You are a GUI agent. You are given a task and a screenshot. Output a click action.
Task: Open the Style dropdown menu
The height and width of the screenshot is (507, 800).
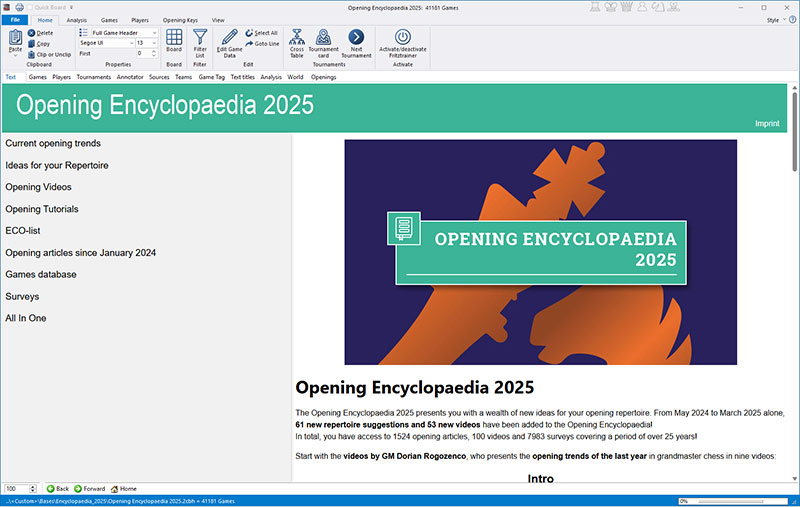pyautogui.click(x=774, y=20)
